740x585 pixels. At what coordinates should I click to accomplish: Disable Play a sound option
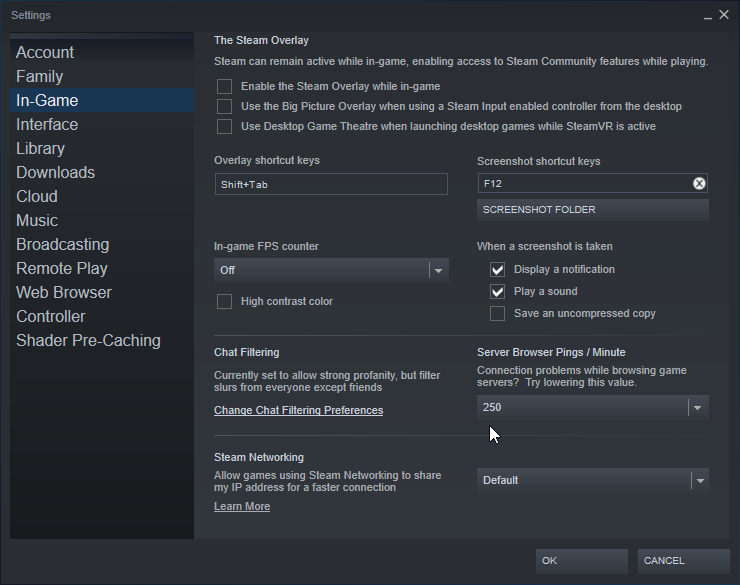click(497, 292)
